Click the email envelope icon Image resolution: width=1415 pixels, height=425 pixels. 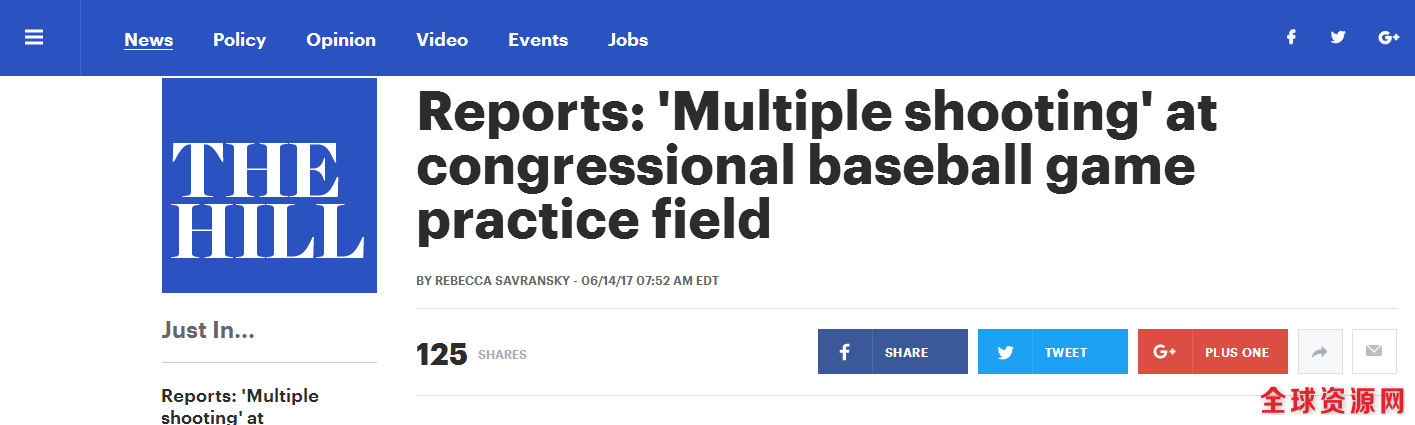[x=1374, y=352]
